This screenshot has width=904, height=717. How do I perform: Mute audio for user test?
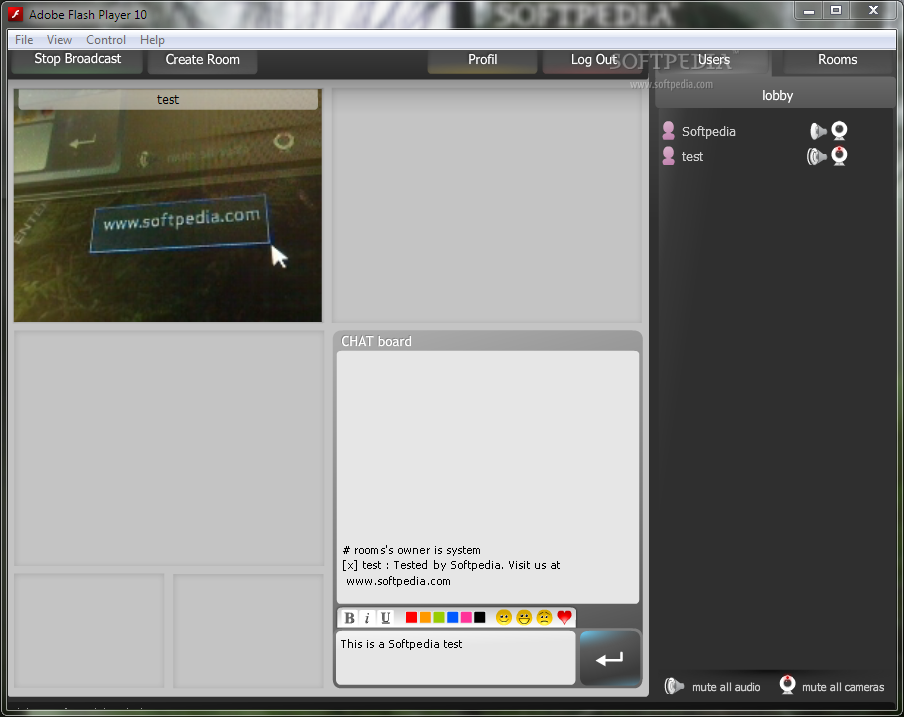(x=817, y=156)
